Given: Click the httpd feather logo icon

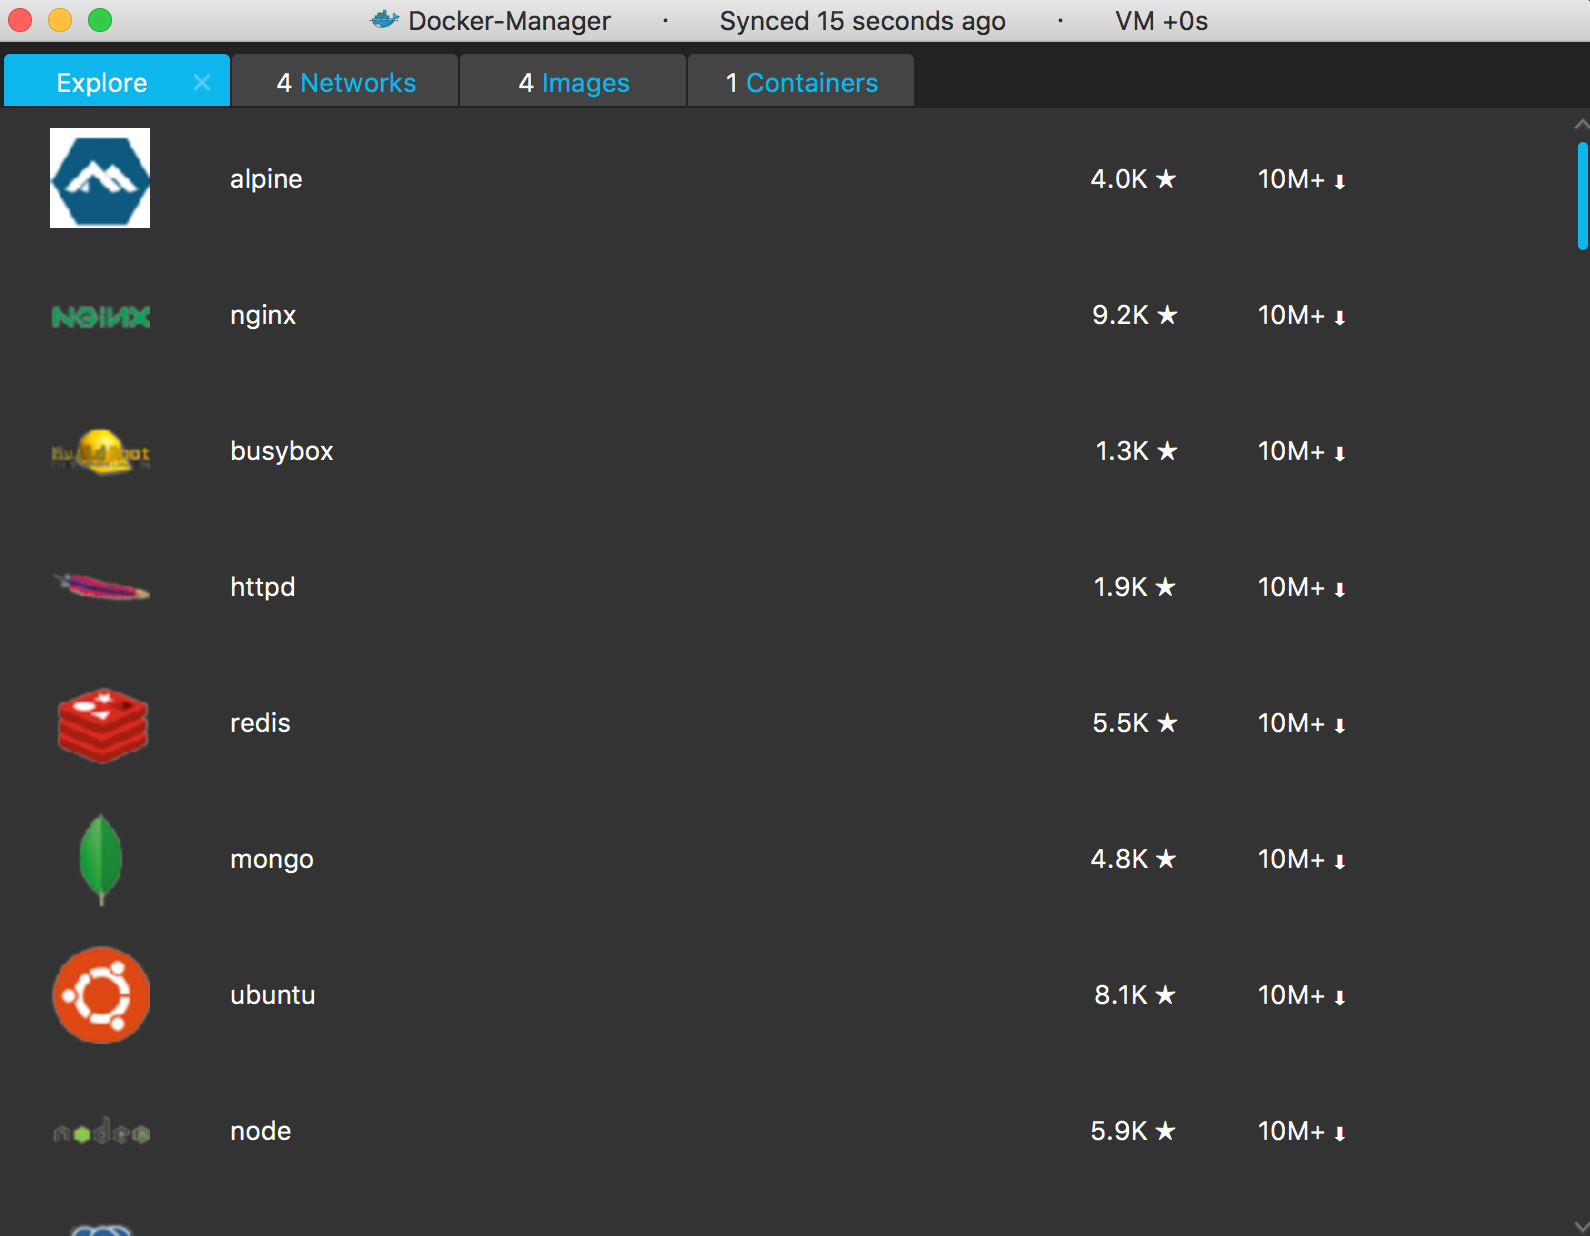Looking at the screenshot, I should pos(100,587).
